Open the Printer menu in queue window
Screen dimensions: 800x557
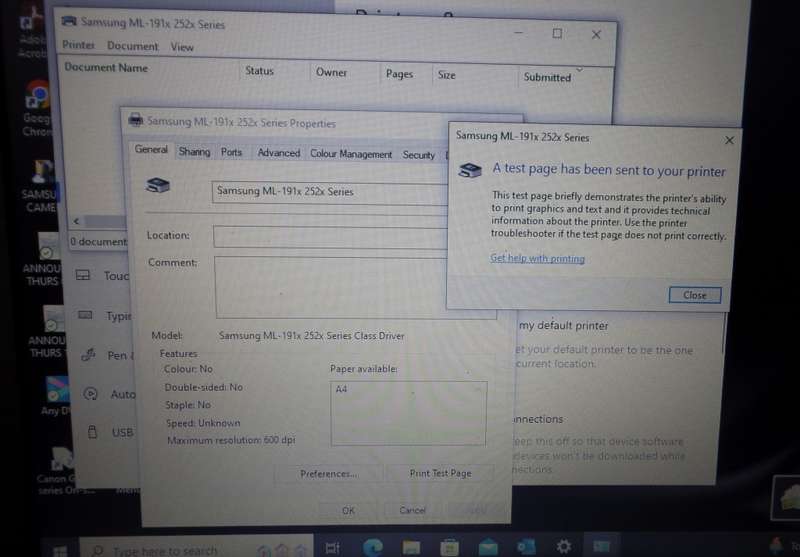(x=79, y=45)
